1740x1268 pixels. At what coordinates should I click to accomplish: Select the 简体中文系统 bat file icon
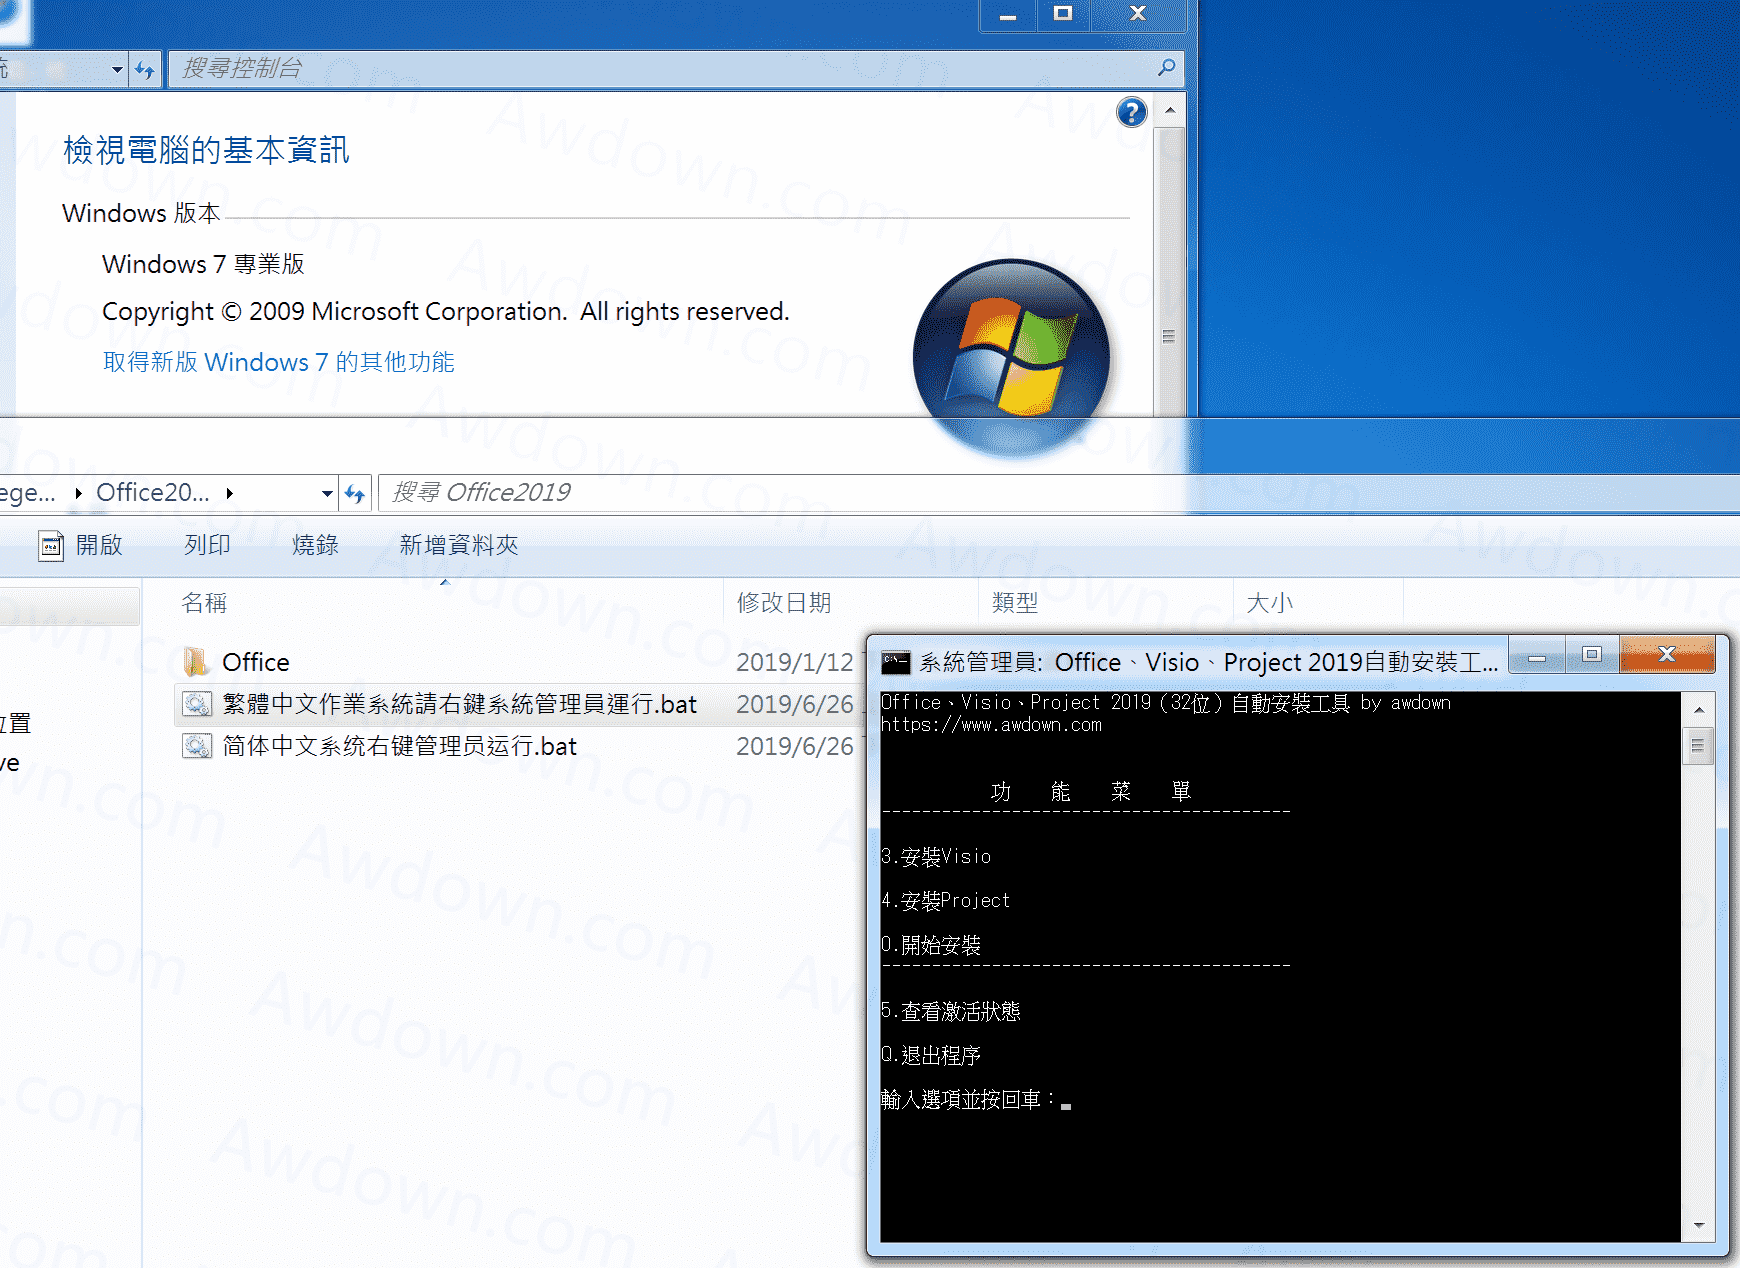(197, 746)
